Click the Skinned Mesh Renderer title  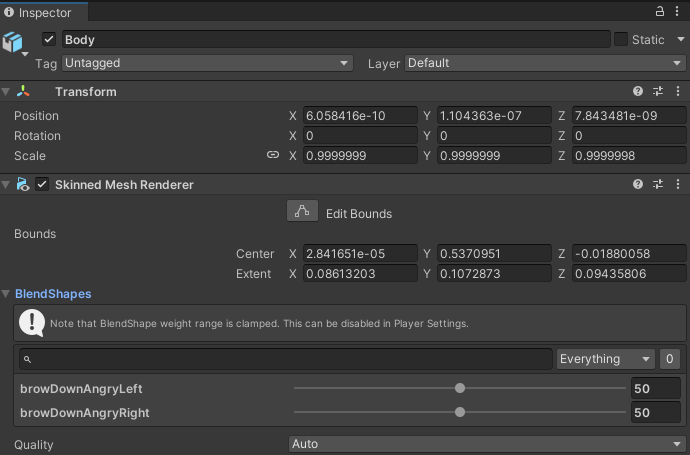(124, 184)
